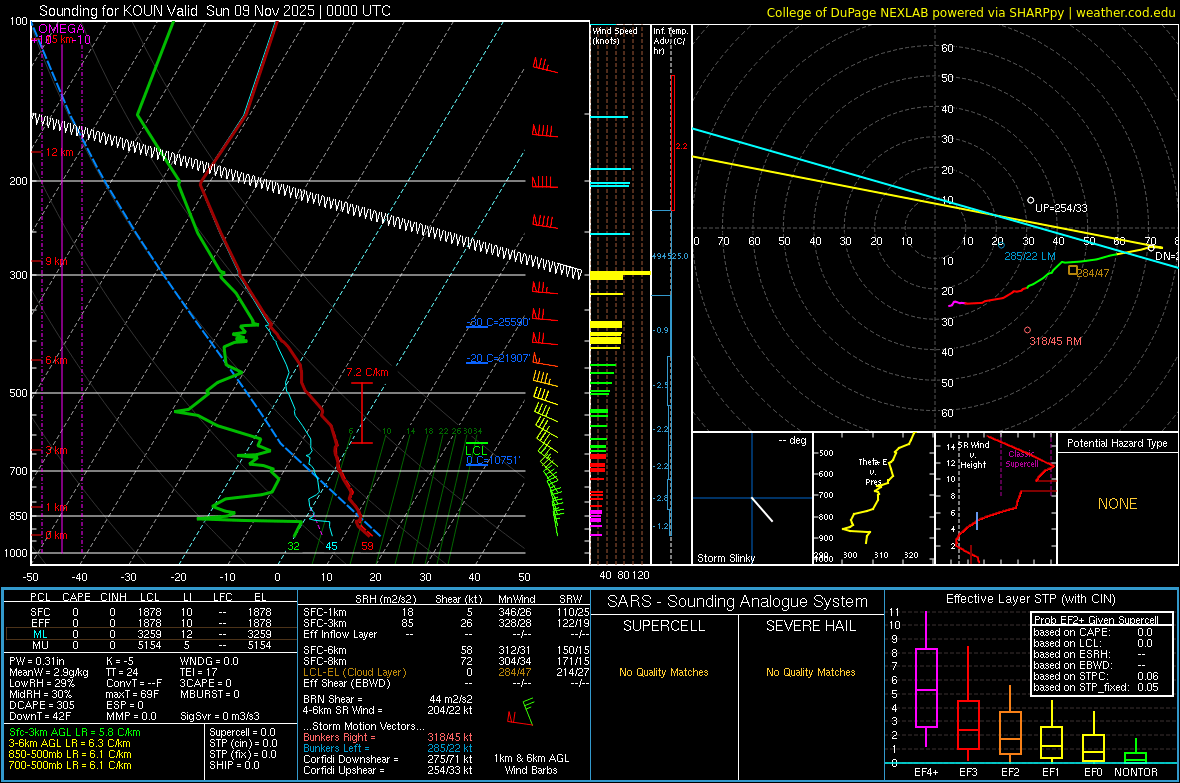Click the 1km & 6km AGL Wind Barbs icon
This screenshot has width=1180, height=783.
(521, 711)
